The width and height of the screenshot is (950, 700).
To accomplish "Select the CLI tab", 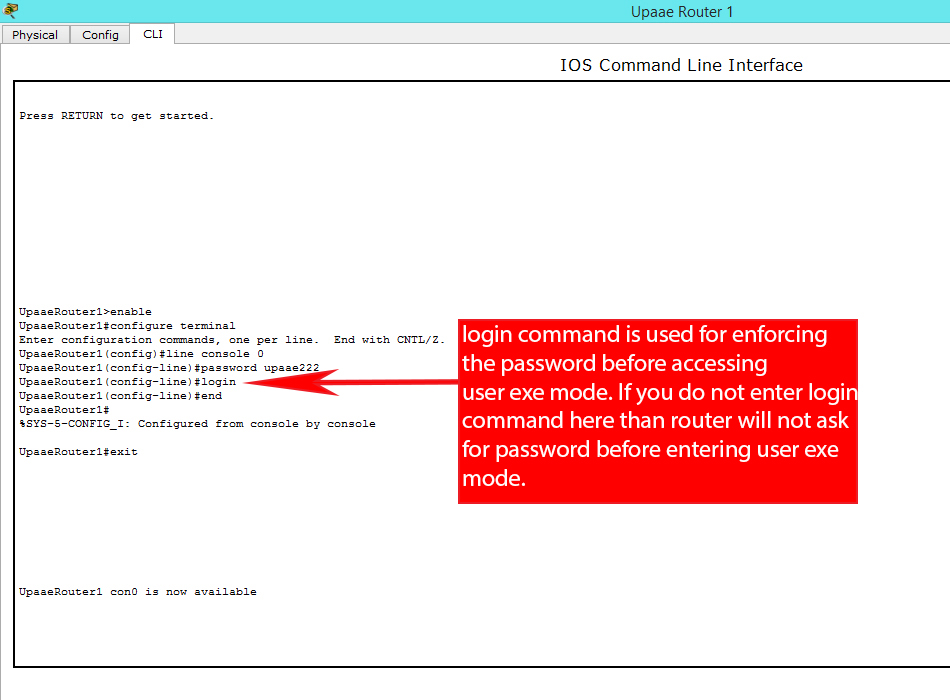I will (153, 34).
